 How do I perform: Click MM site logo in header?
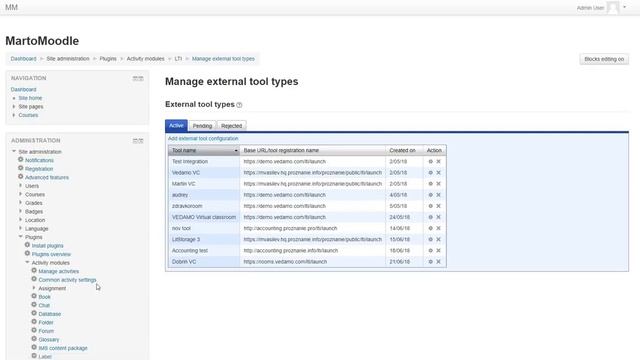click(11, 7)
